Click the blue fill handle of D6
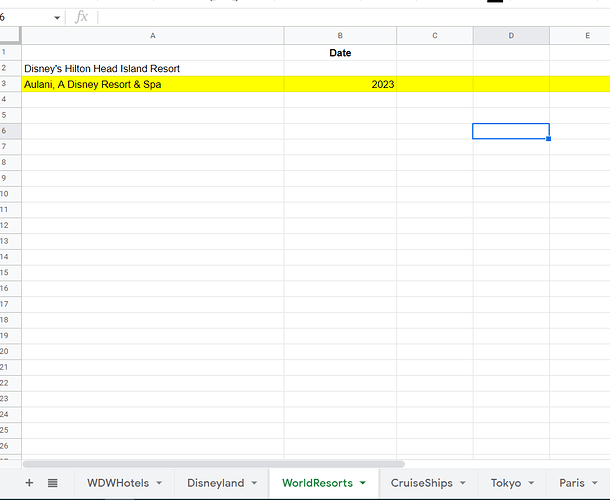 coord(549,139)
